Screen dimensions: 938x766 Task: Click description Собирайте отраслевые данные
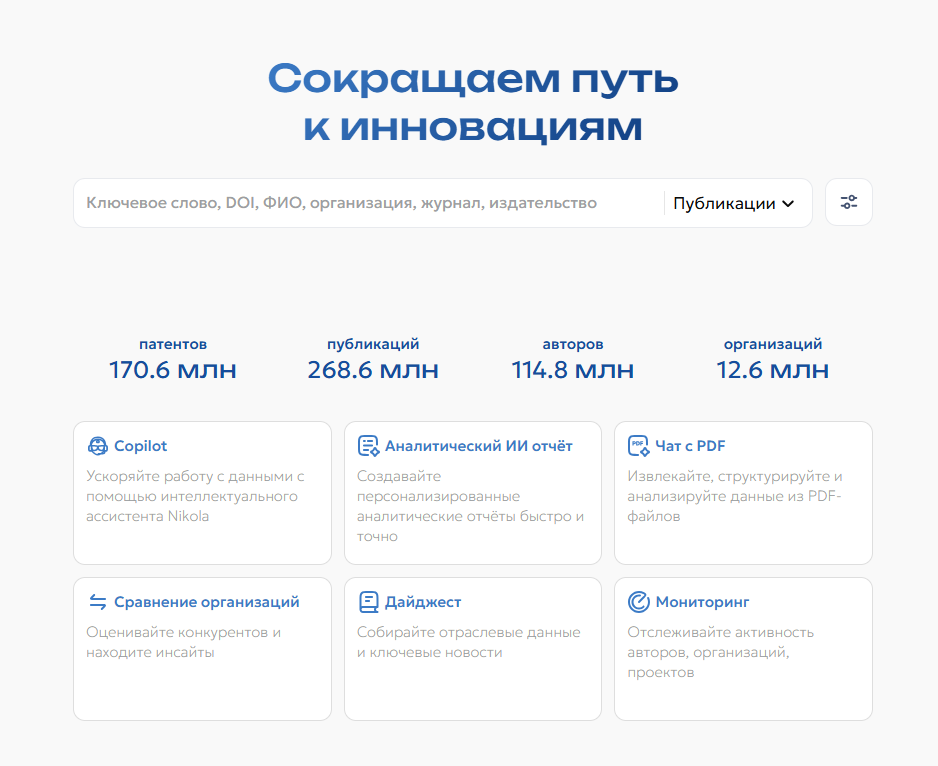[x=468, y=642]
